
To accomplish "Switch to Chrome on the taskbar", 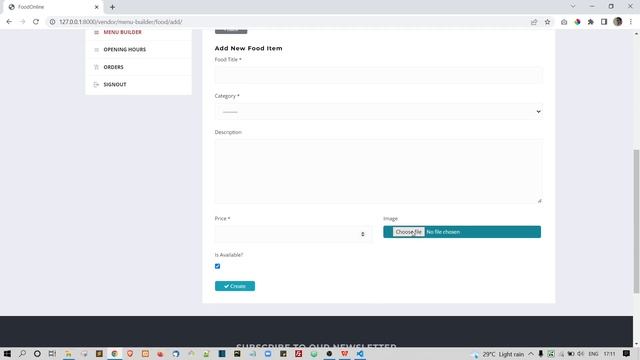I will coord(114,353).
